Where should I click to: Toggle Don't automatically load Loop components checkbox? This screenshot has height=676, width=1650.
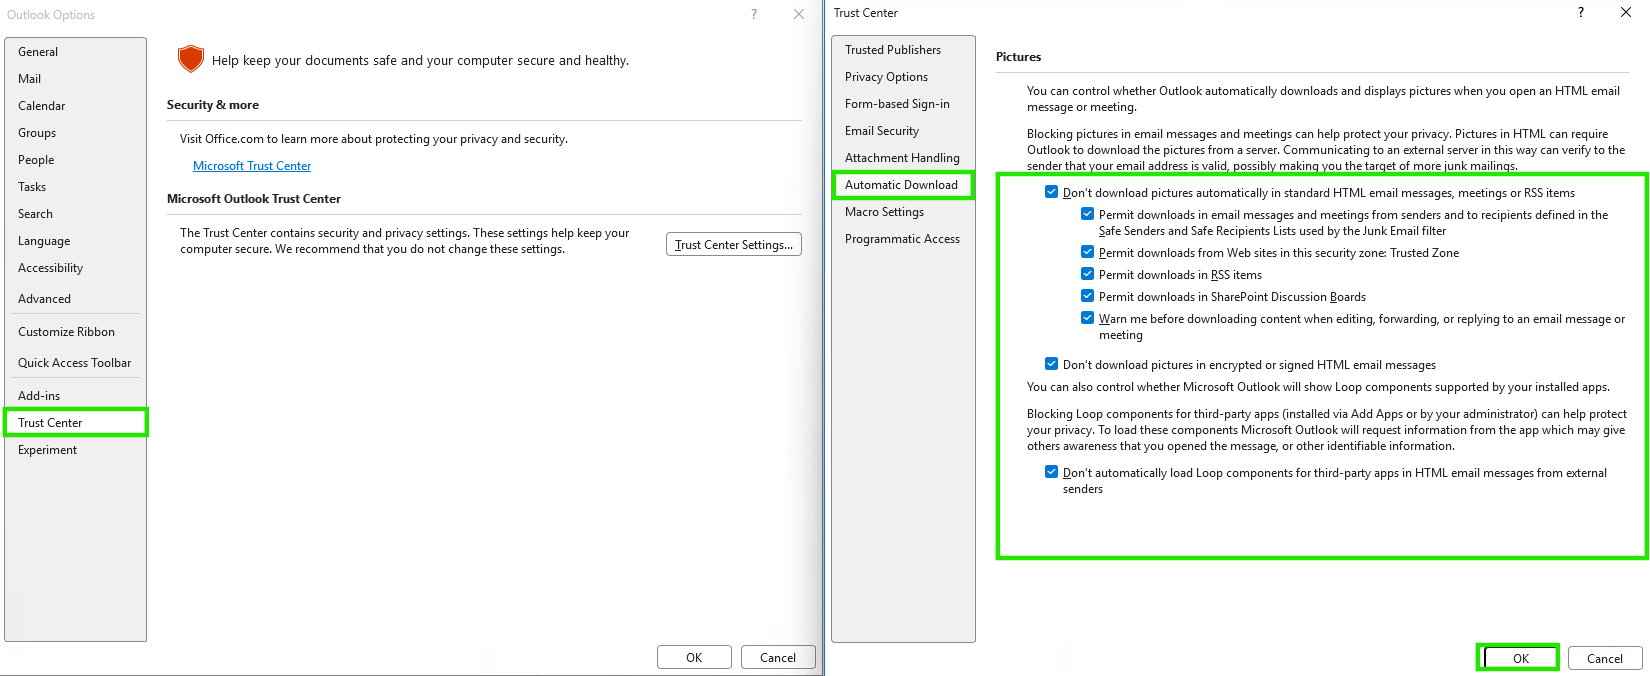click(x=1051, y=472)
